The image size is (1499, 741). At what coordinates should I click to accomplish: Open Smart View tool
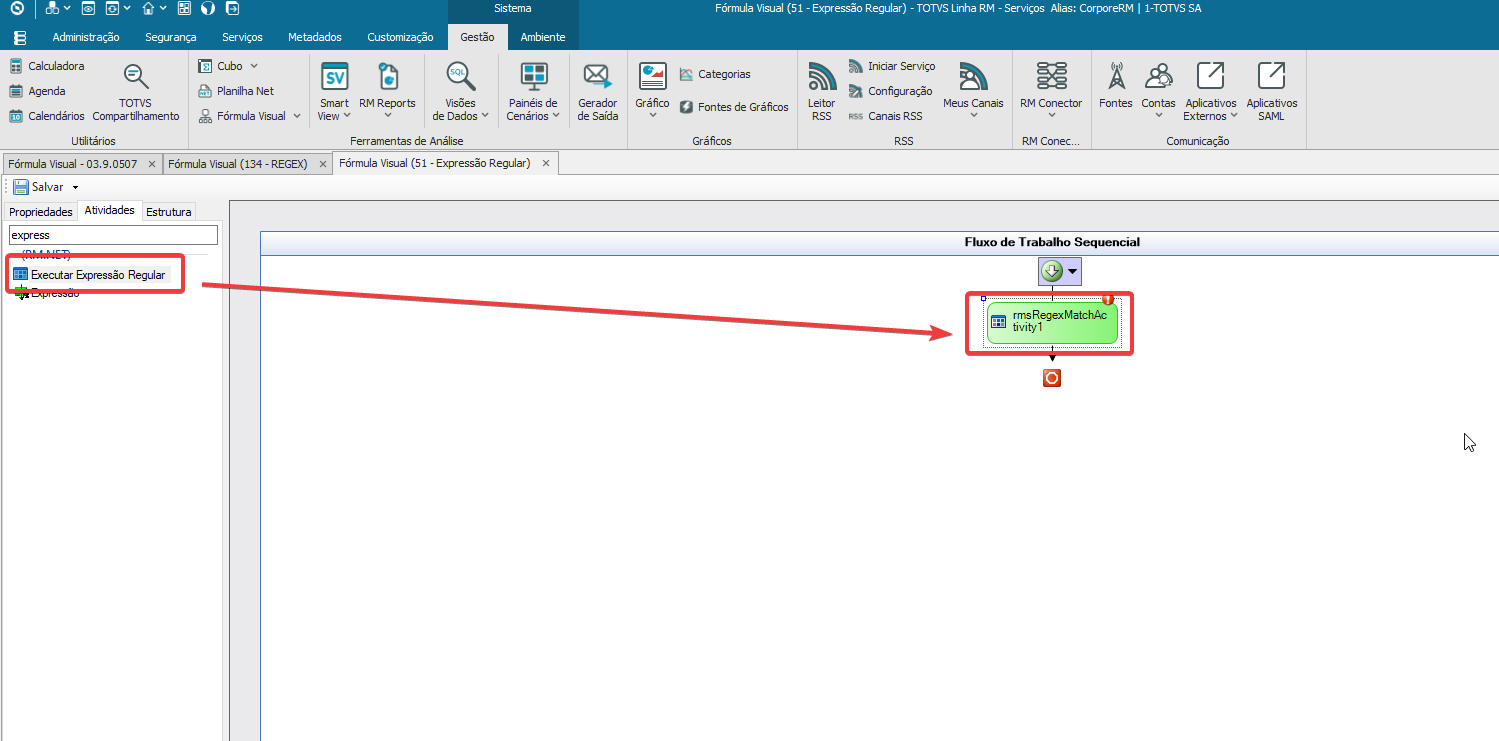pos(334,92)
